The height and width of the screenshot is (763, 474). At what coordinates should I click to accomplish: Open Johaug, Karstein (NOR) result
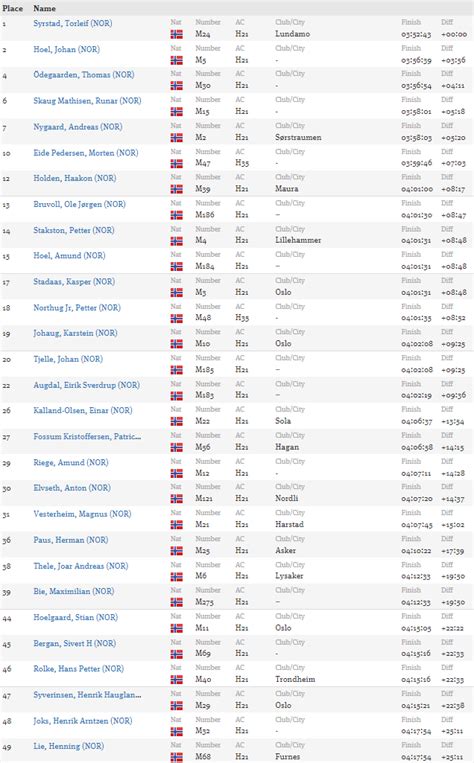(x=75, y=333)
